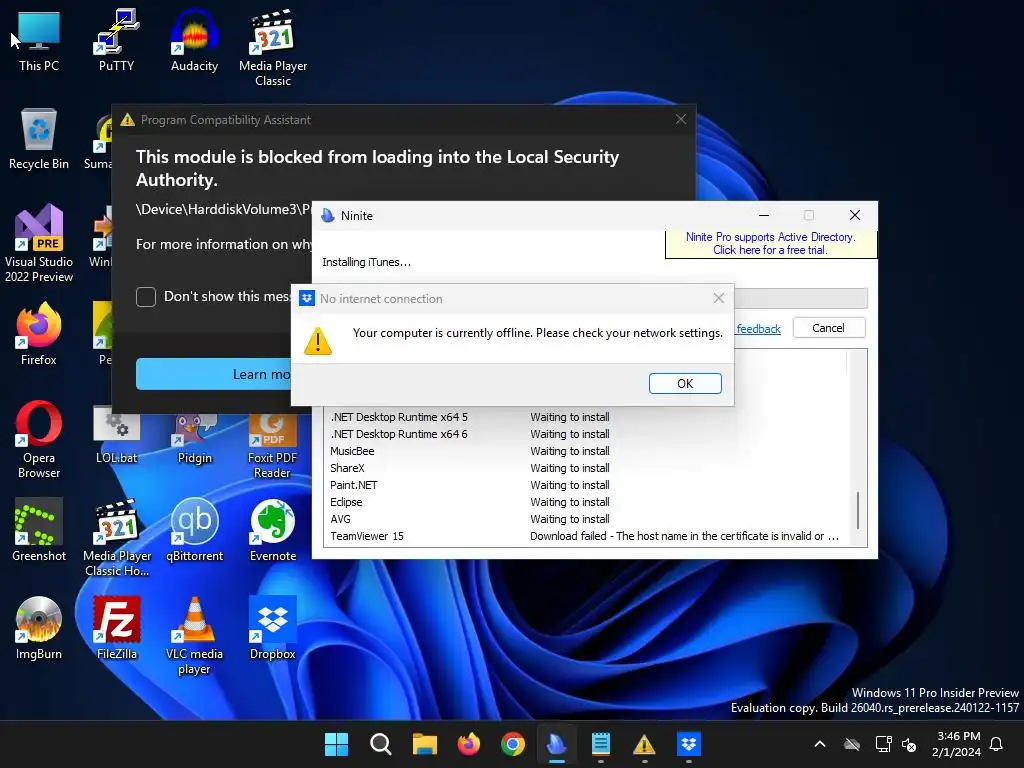Open the Pidgin desktop shortcut
This screenshot has width=1024, height=768.
pyautogui.click(x=194, y=435)
